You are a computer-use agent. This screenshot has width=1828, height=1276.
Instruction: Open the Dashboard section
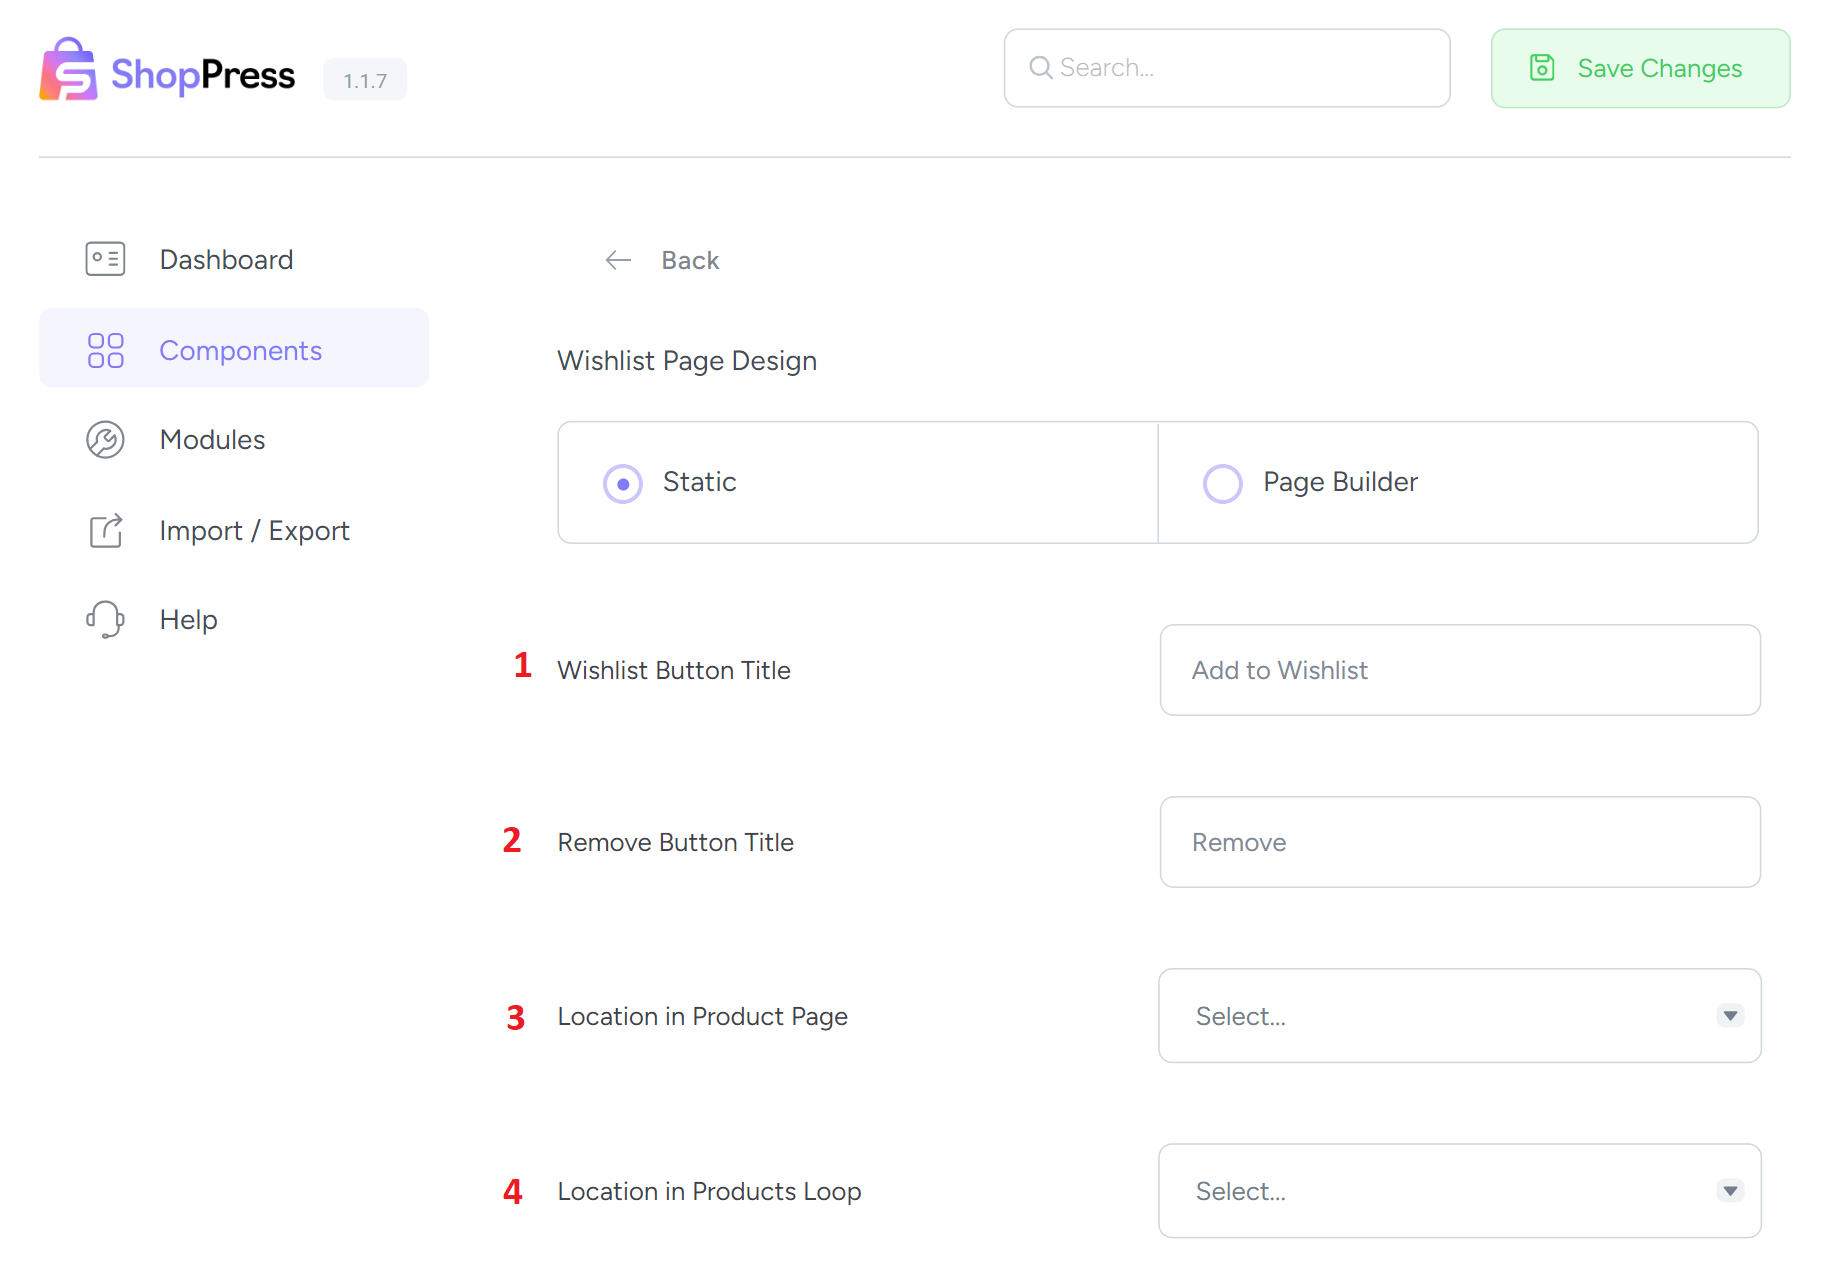(x=226, y=259)
